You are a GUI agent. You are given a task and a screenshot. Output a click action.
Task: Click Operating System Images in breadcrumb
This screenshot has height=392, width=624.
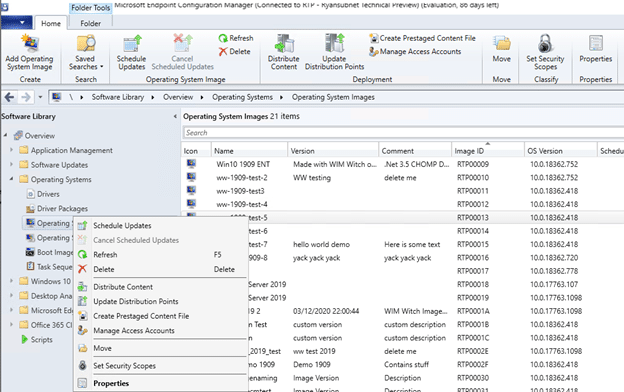(x=333, y=97)
